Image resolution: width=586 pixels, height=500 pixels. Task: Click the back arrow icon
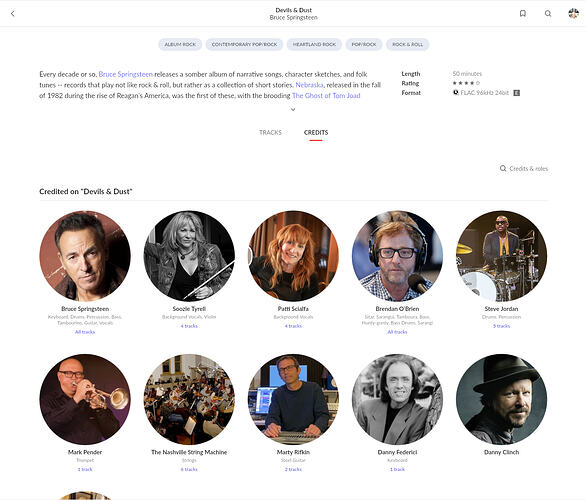(13, 14)
